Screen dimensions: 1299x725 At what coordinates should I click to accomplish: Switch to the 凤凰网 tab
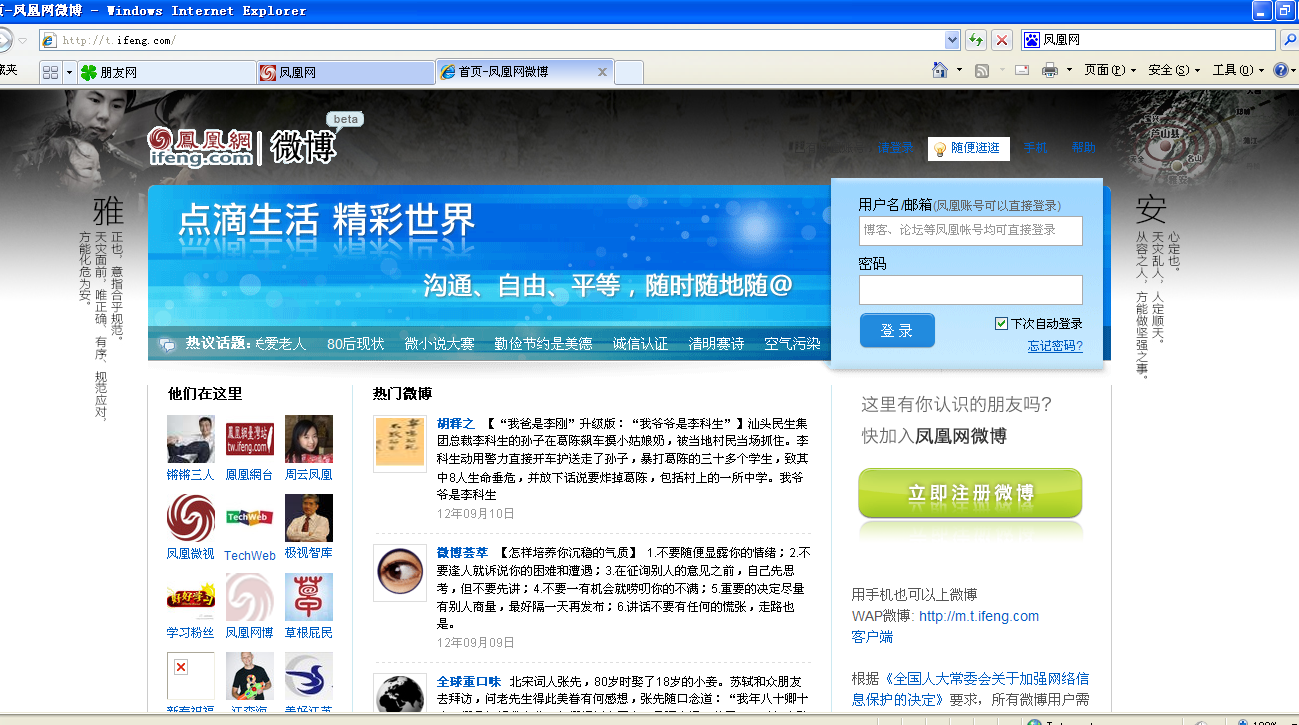345,72
